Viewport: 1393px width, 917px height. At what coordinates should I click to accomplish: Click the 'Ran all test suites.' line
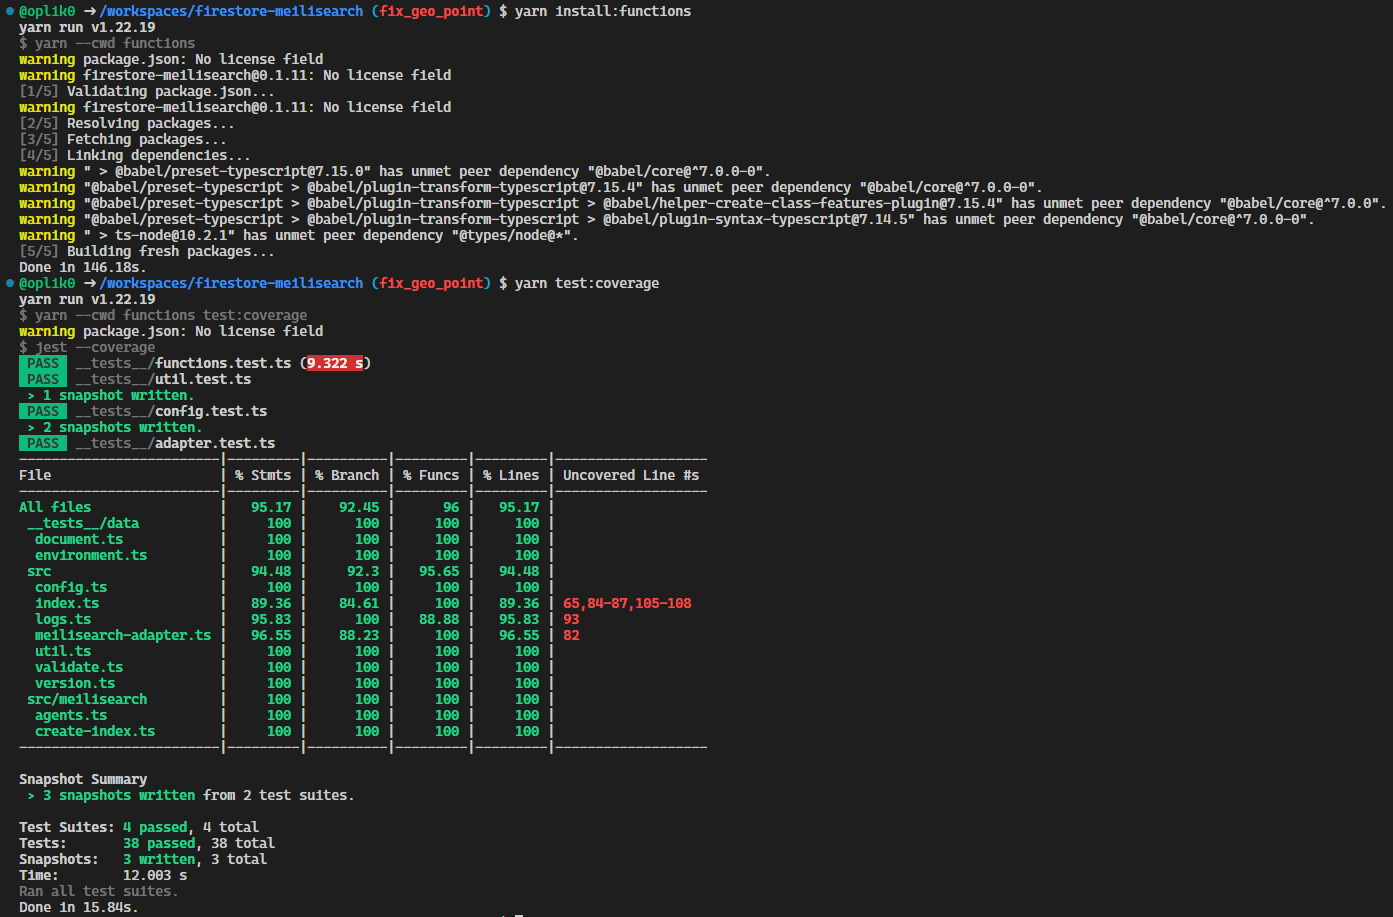(99, 891)
